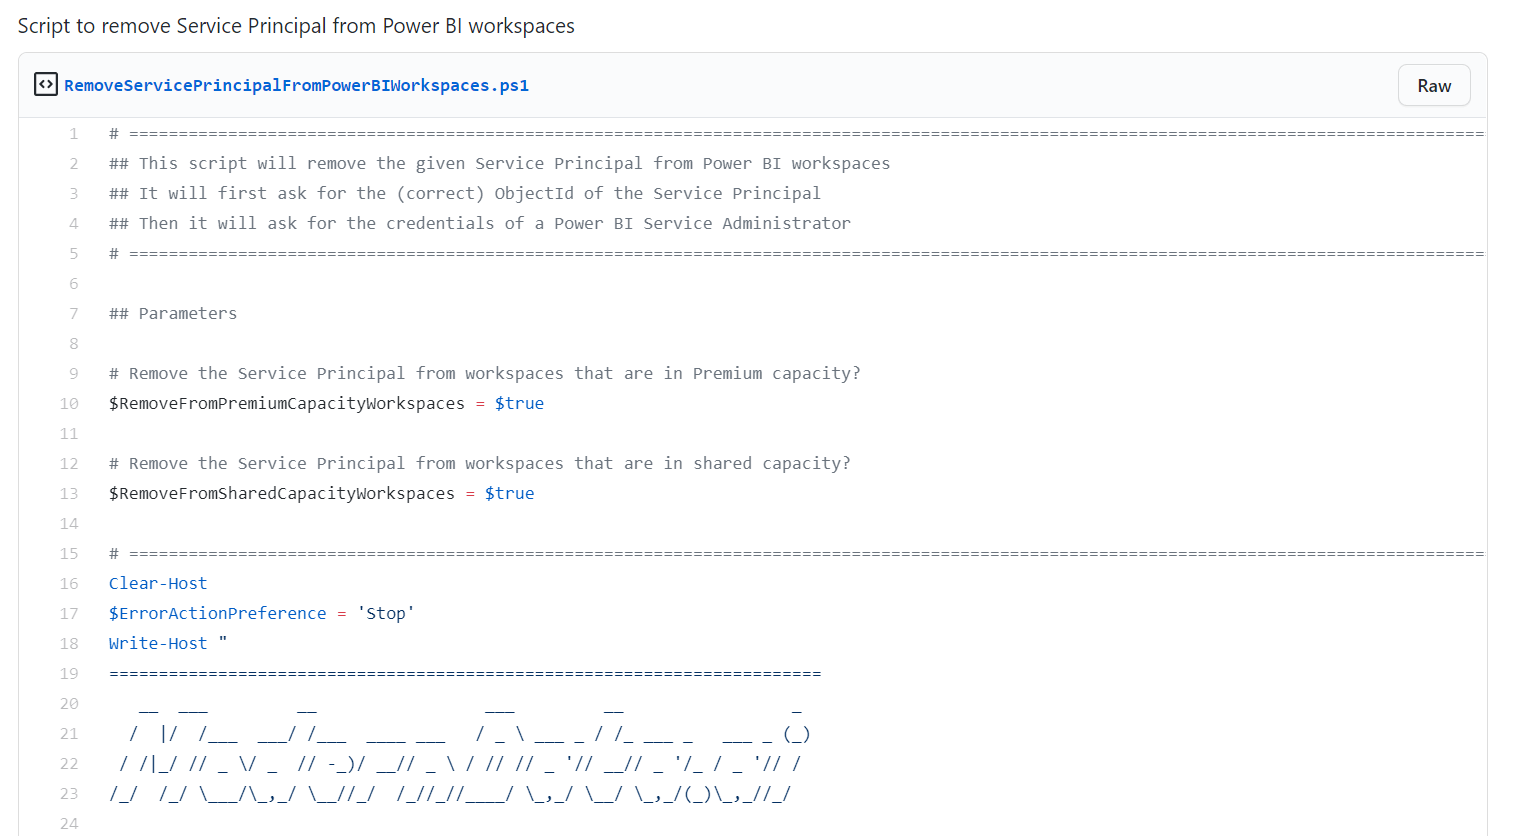Screen dimensions: 1520x836
Task: Select line number 2
Action: click(73, 164)
